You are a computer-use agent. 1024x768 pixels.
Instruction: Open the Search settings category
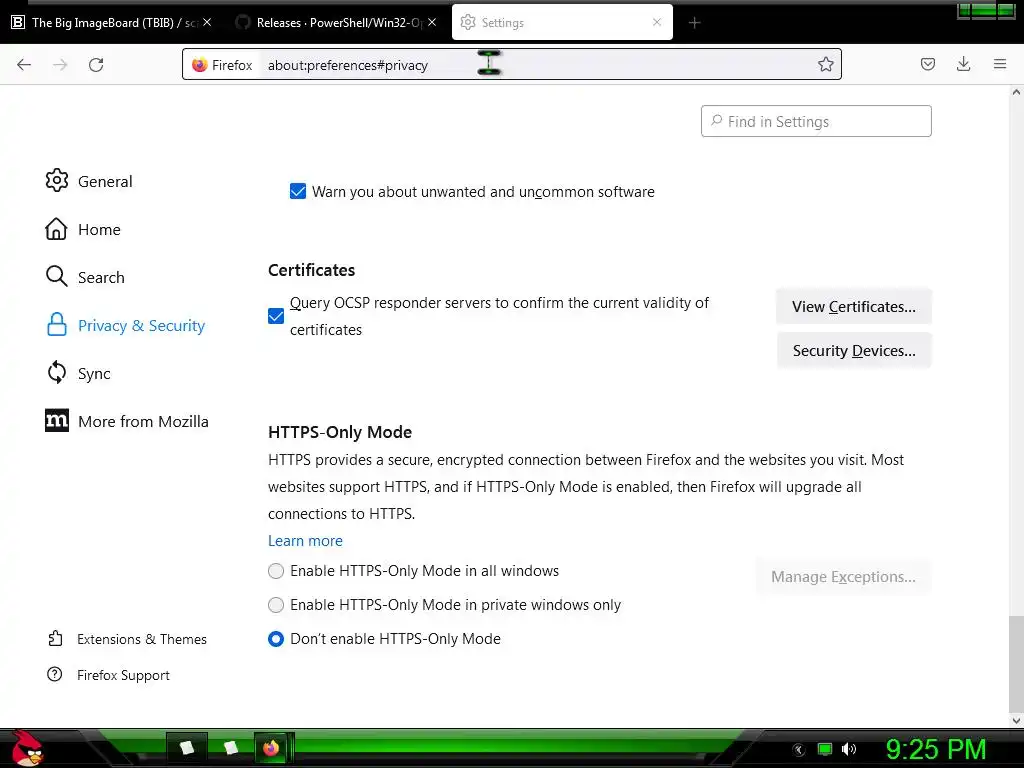(101, 277)
